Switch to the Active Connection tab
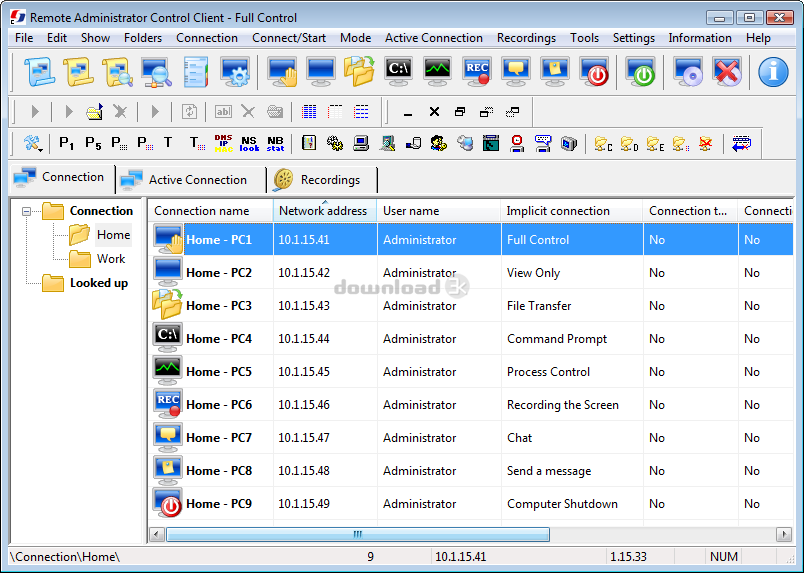Viewport: 804px width, 573px height. pyautogui.click(x=191, y=180)
